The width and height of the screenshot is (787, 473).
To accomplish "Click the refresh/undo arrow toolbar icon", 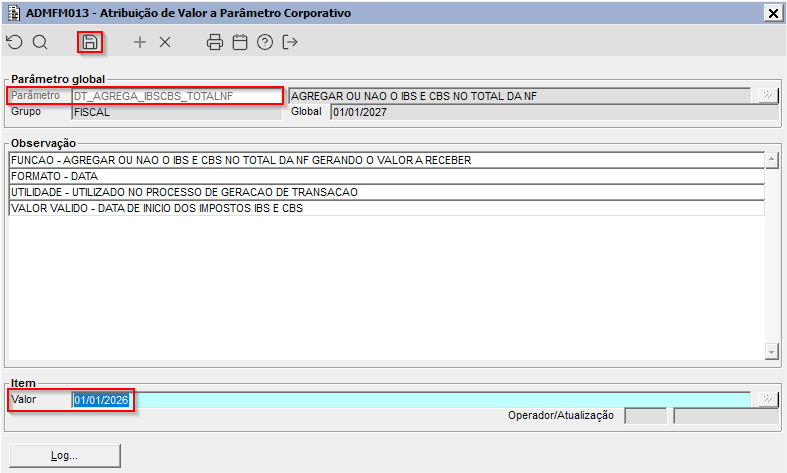I will pos(15,42).
